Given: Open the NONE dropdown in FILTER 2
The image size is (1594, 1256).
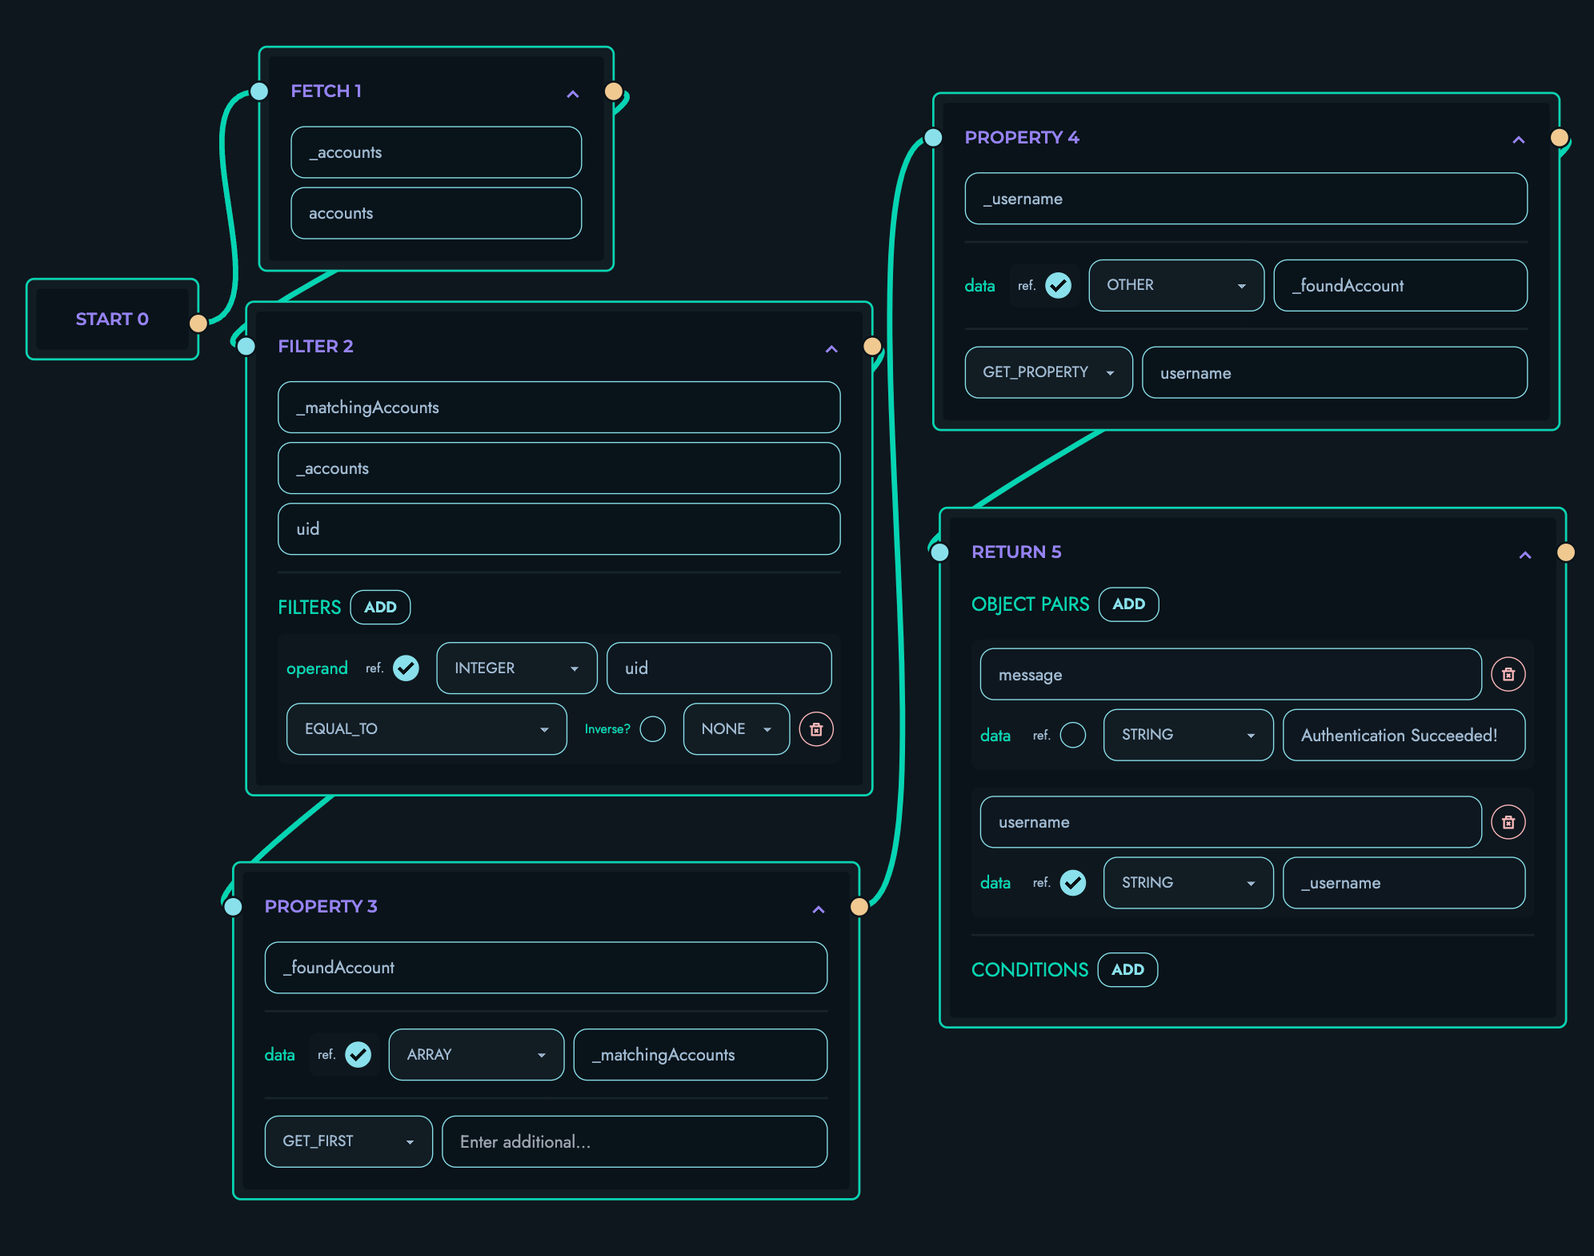Looking at the screenshot, I should (736, 729).
